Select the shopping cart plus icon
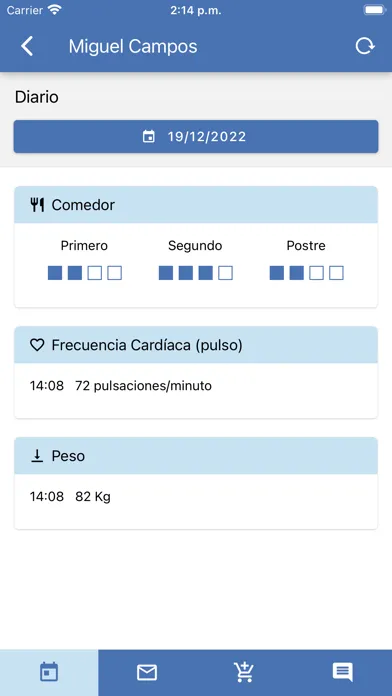Screen dimensions: 392x696 (x=245, y=672)
